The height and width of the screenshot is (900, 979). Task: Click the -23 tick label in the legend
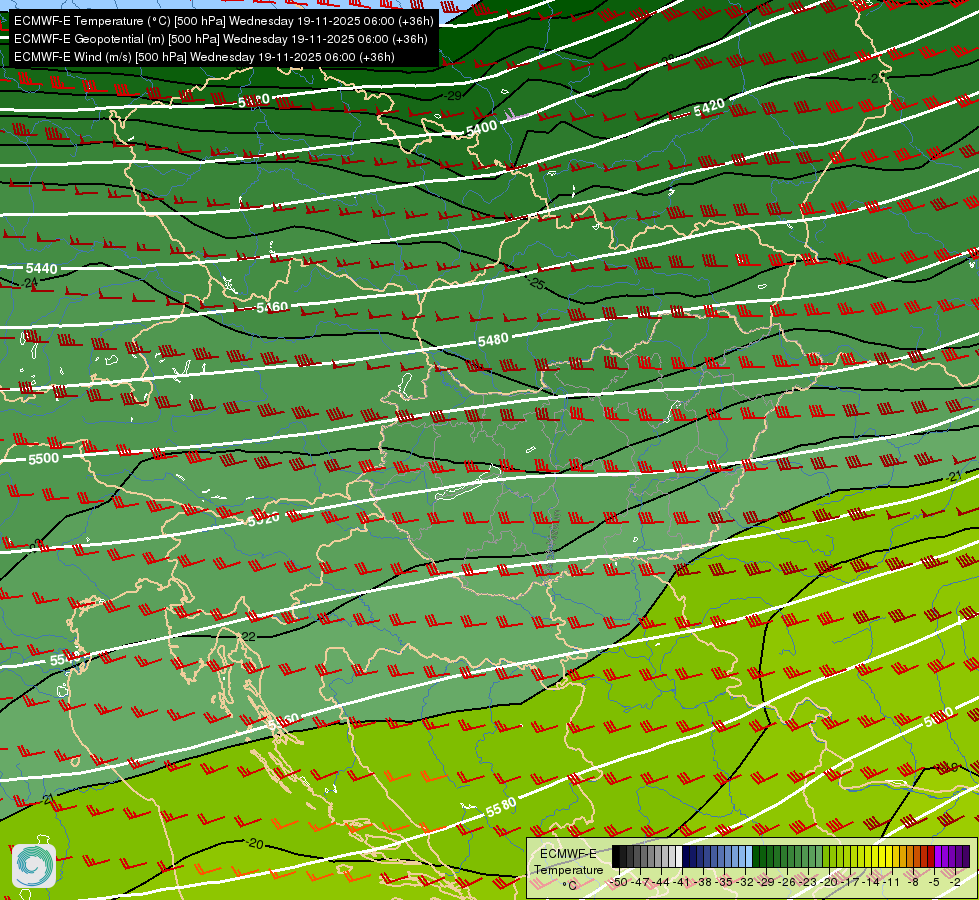pyautogui.click(x=809, y=883)
